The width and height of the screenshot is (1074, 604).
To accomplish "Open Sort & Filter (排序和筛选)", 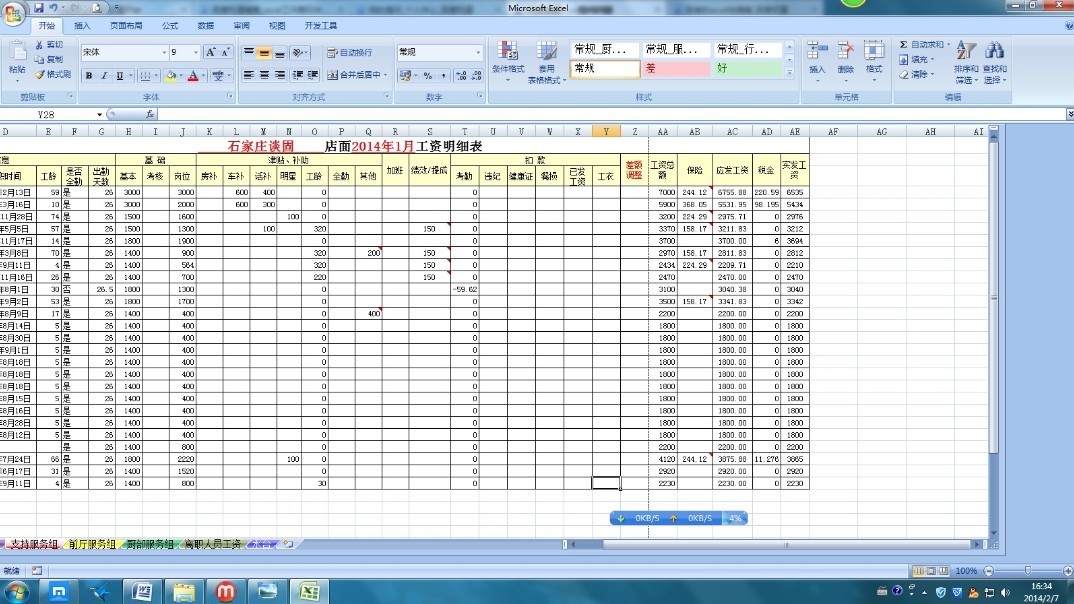I will point(966,62).
